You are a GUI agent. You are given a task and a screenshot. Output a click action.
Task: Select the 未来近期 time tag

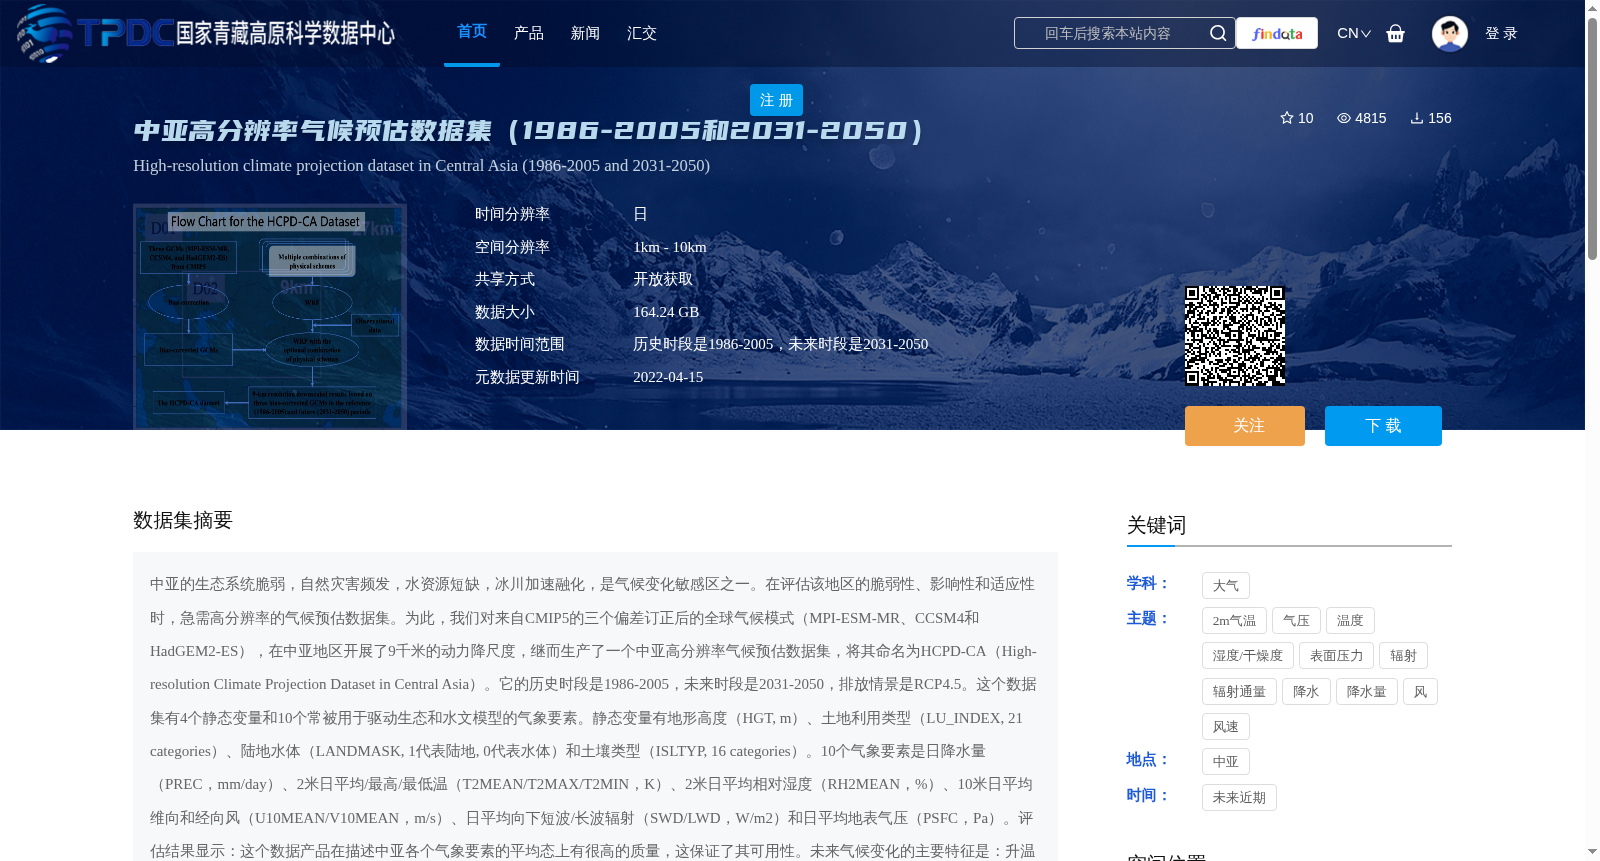[x=1239, y=798]
